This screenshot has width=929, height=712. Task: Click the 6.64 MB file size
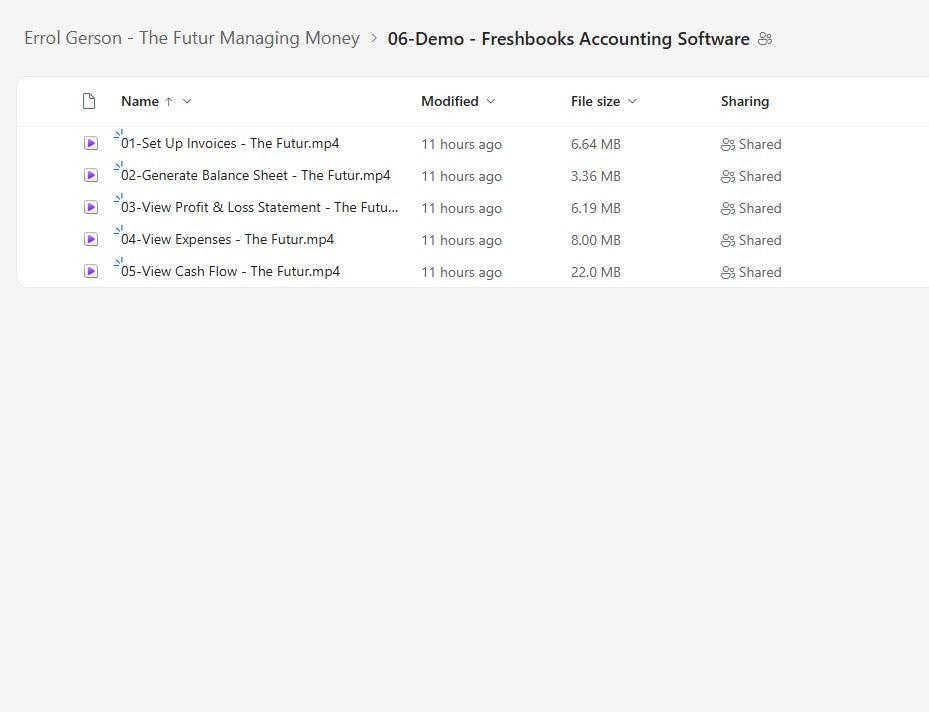595,145
